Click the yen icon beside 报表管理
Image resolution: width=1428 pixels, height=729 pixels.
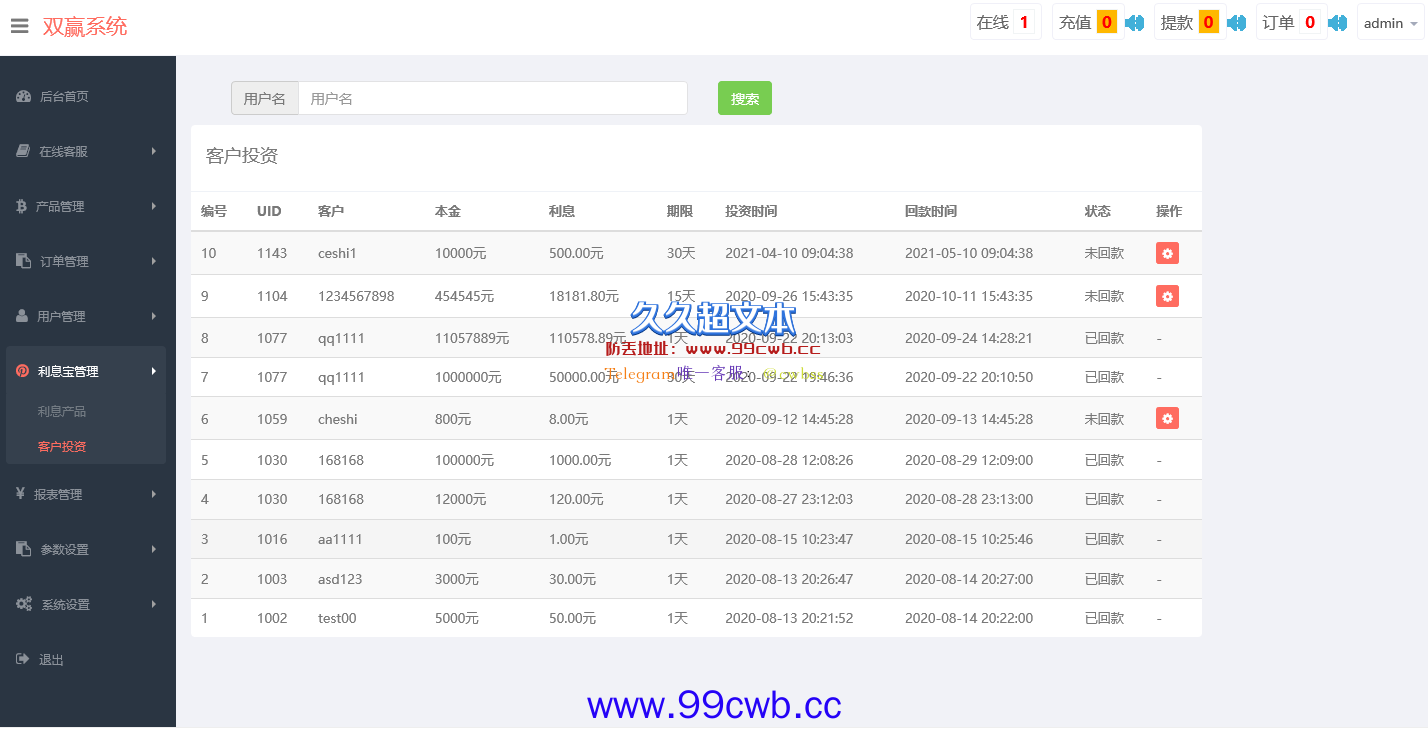(21, 494)
